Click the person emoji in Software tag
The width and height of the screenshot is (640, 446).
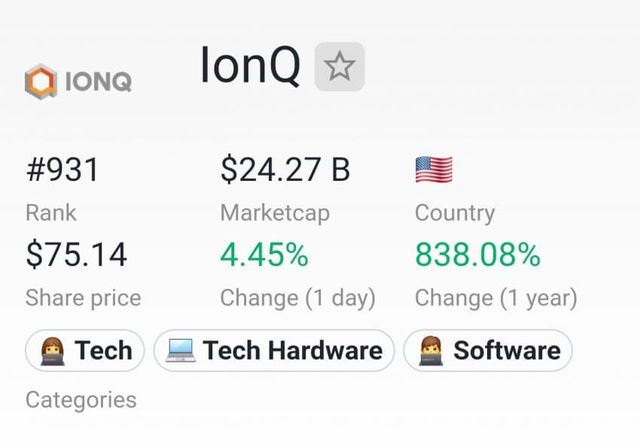(431, 351)
